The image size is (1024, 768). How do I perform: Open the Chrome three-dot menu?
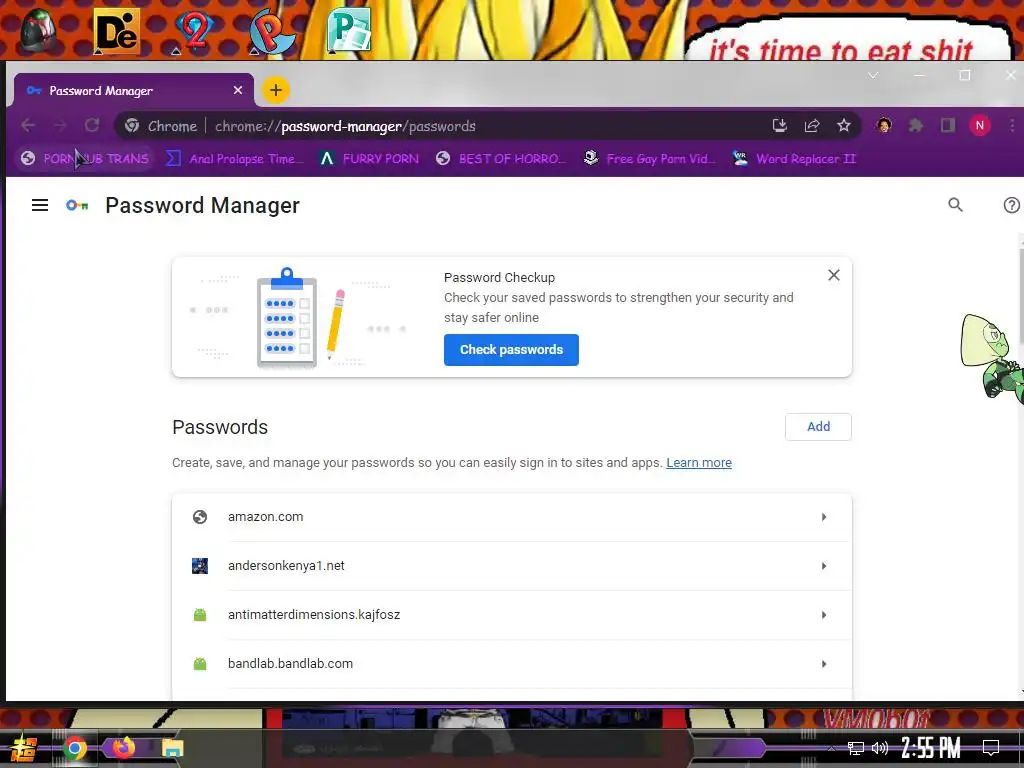(1012, 125)
